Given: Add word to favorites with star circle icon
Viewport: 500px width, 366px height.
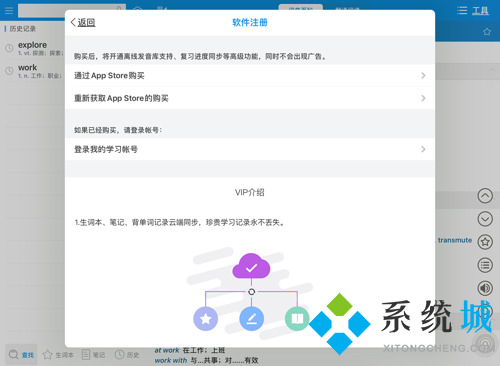Looking at the screenshot, I should click(485, 242).
